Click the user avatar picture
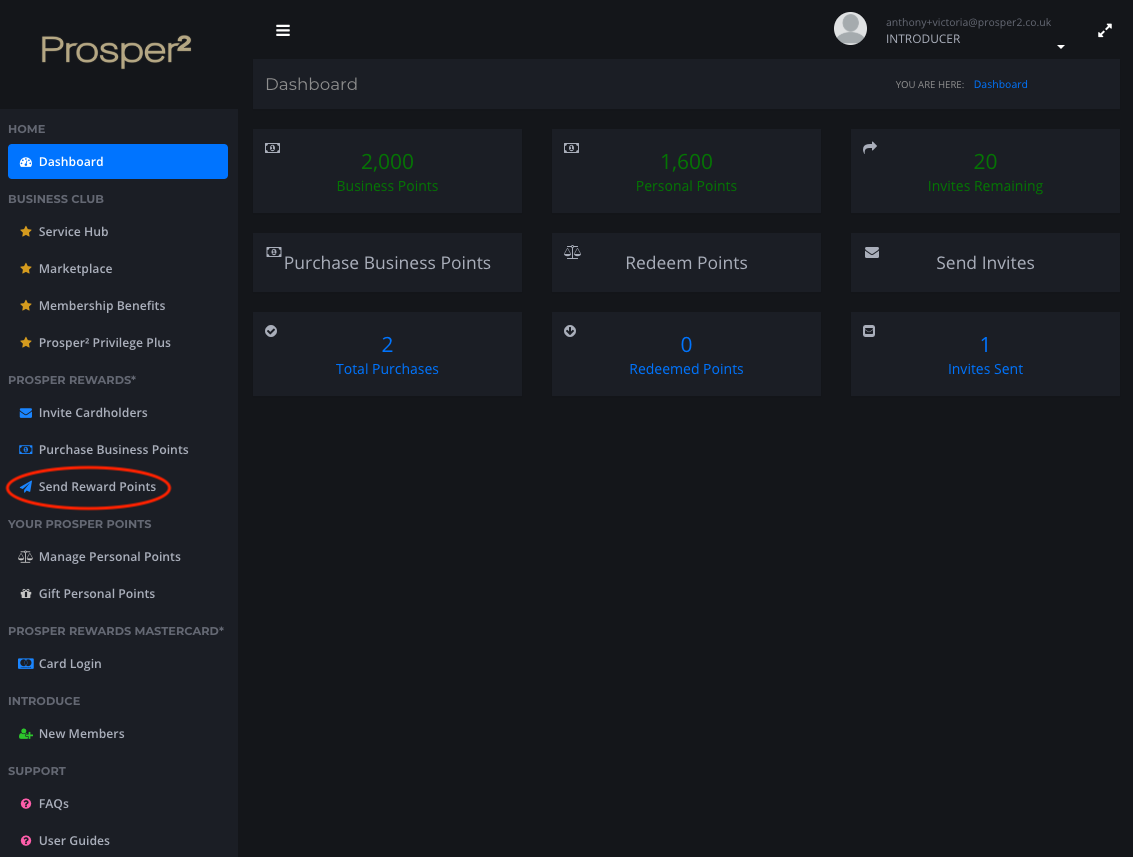 850,29
